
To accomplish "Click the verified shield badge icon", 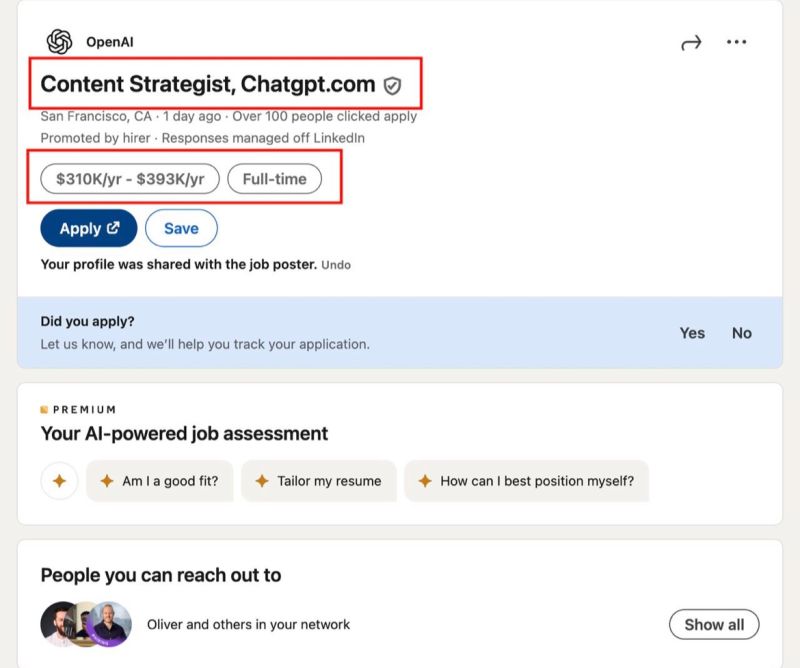I will [x=393, y=86].
